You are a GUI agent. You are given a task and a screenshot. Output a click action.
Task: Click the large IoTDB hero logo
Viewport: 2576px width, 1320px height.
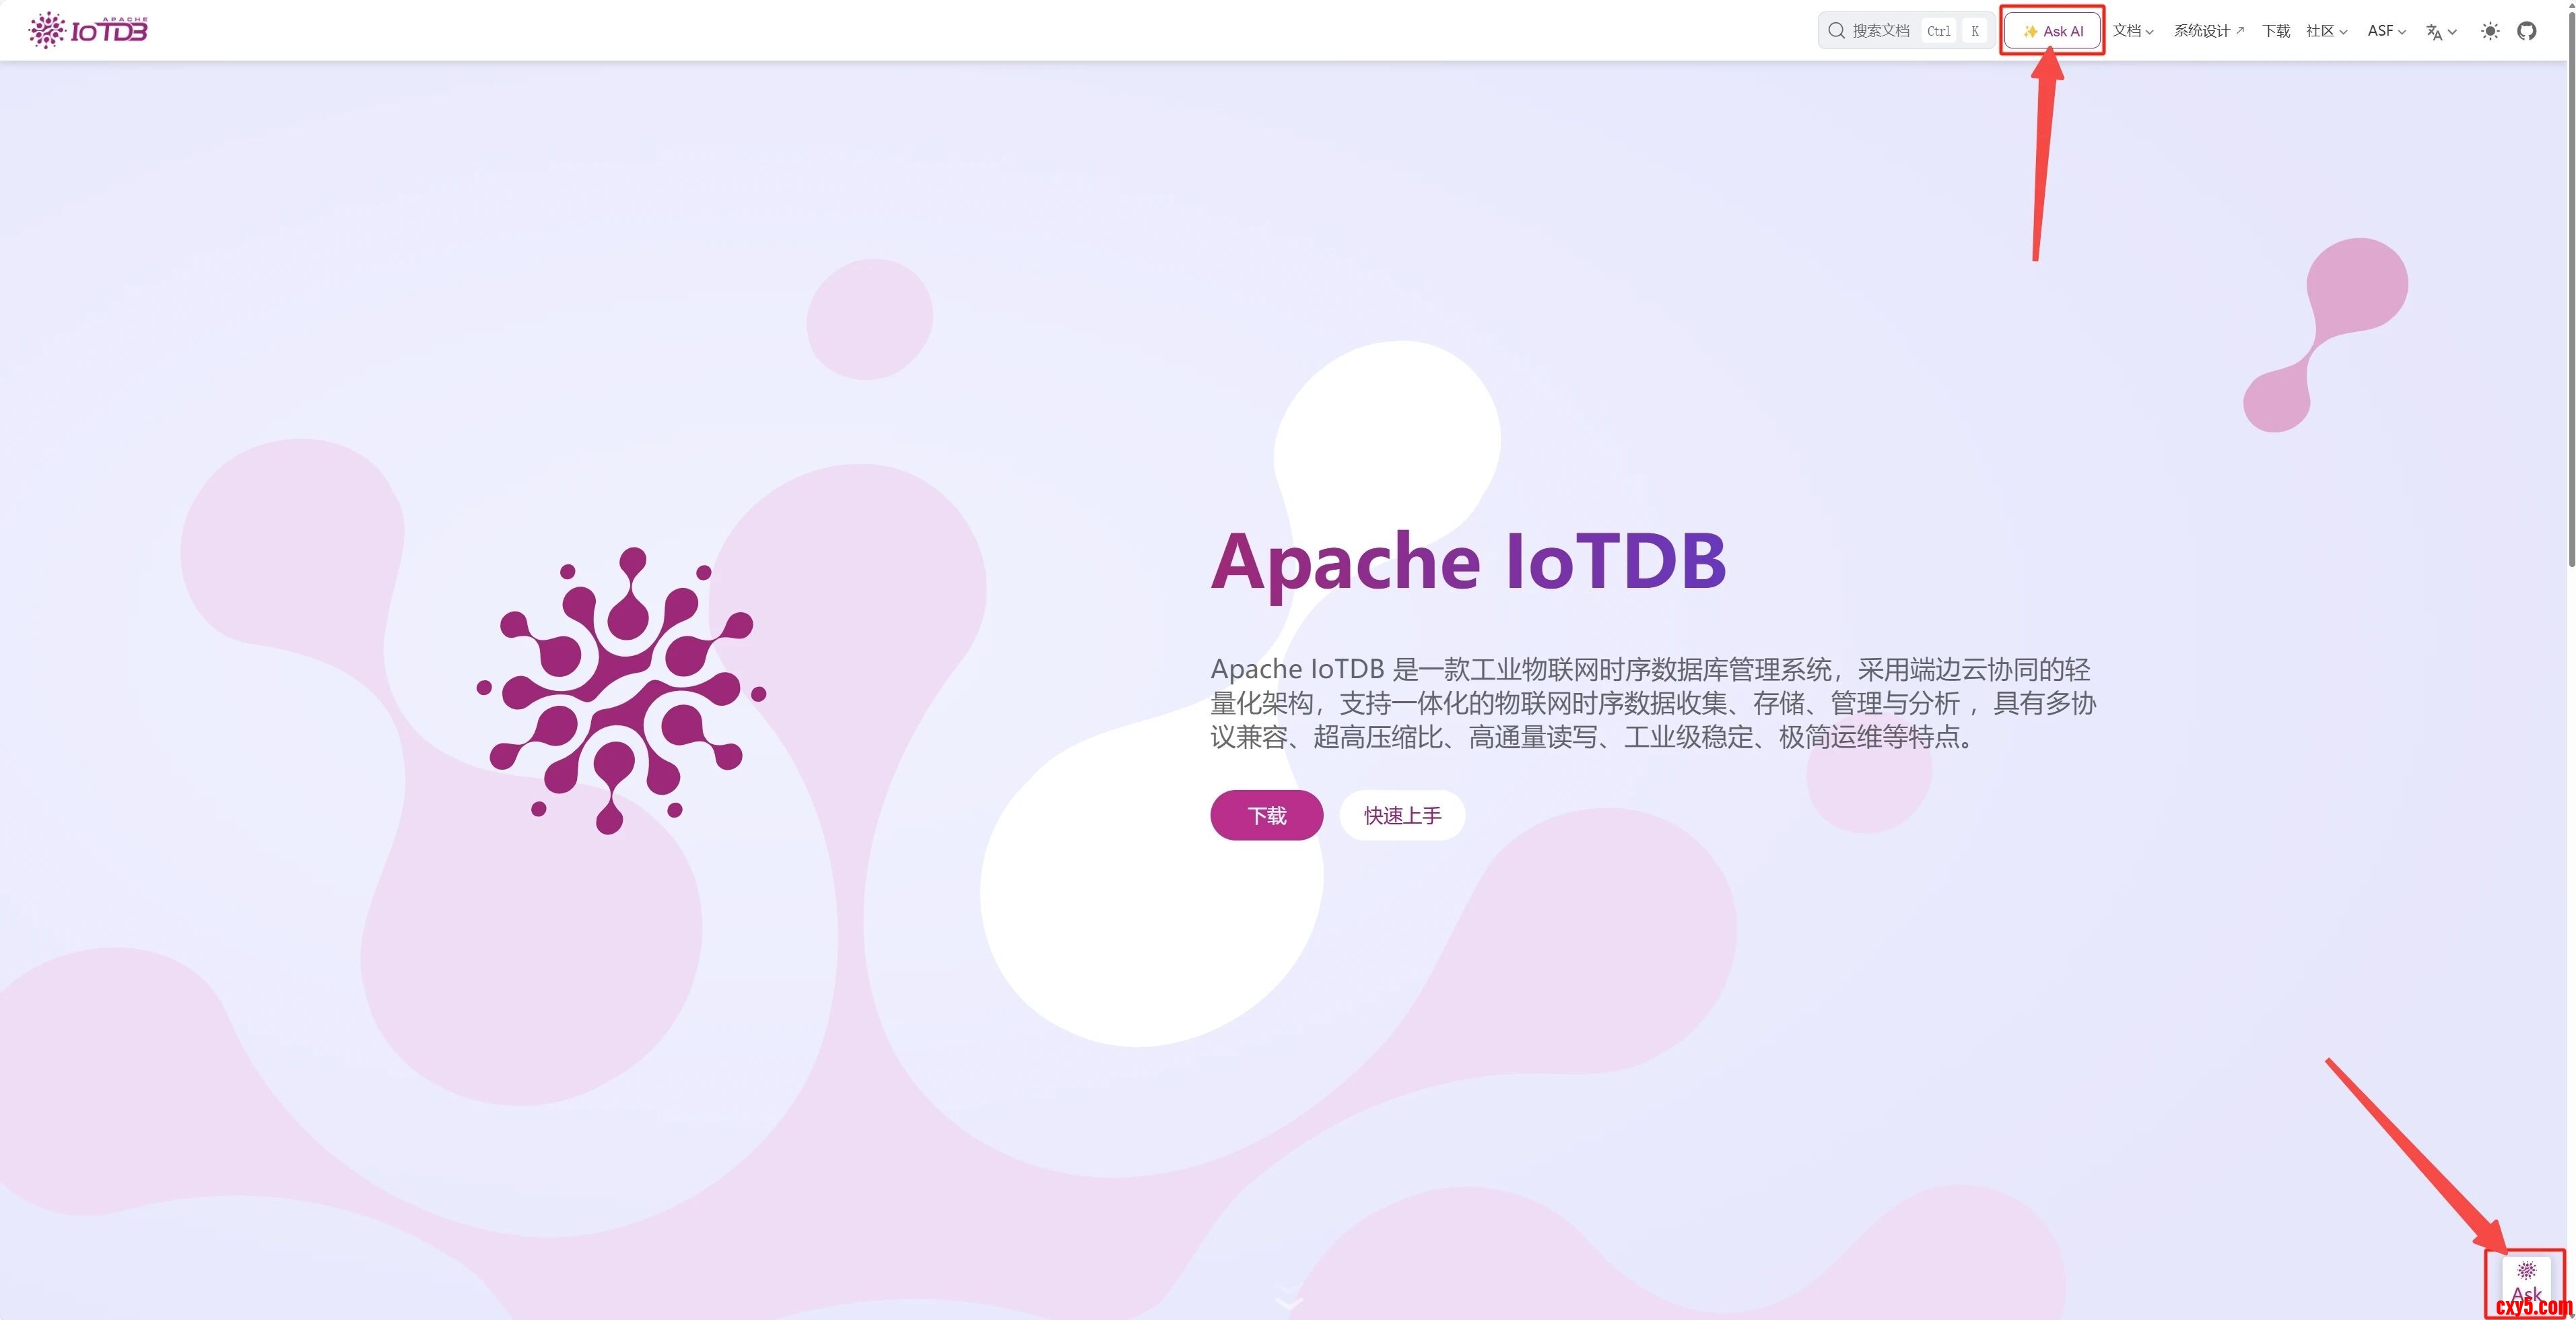(620, 690)
